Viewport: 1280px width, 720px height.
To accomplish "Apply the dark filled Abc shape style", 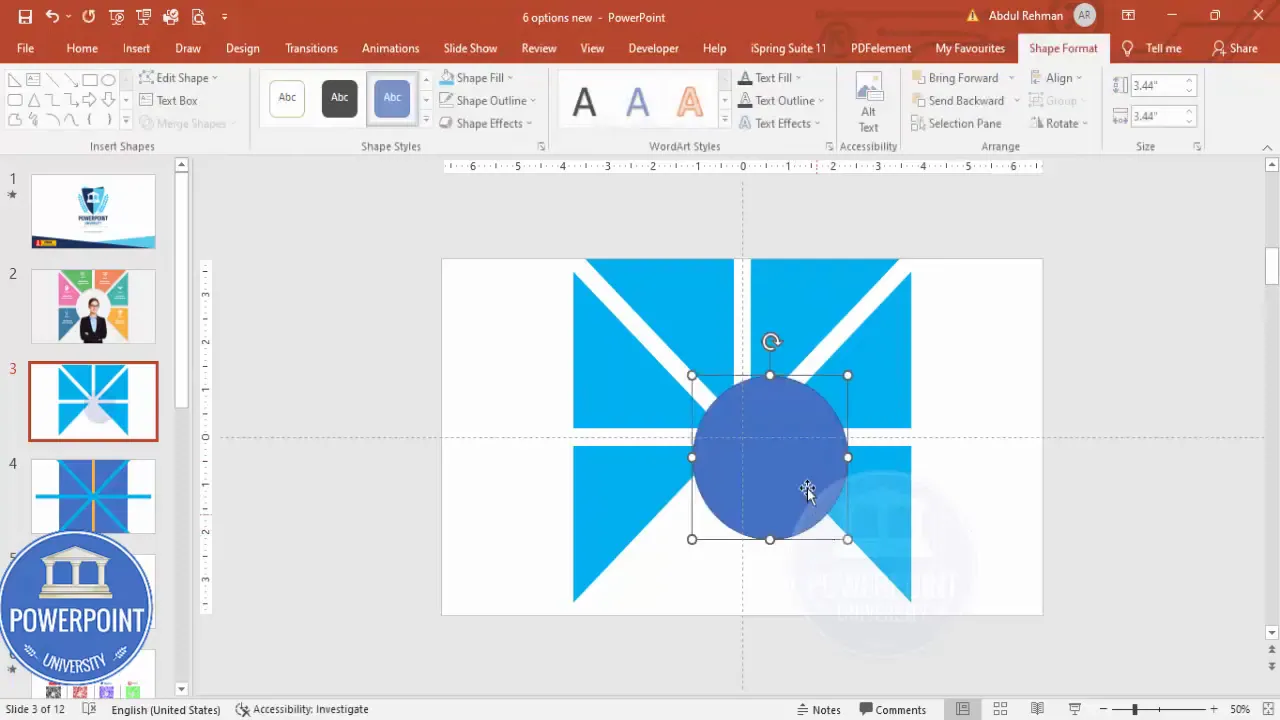I will click(339, 98).
